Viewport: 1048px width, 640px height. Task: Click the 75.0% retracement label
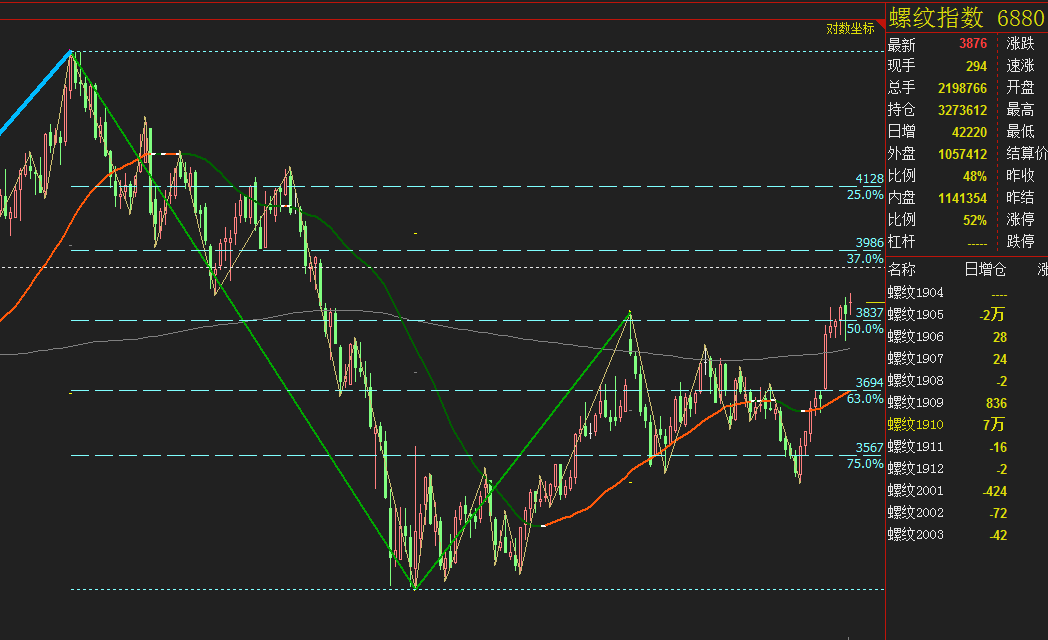point(865,464)
